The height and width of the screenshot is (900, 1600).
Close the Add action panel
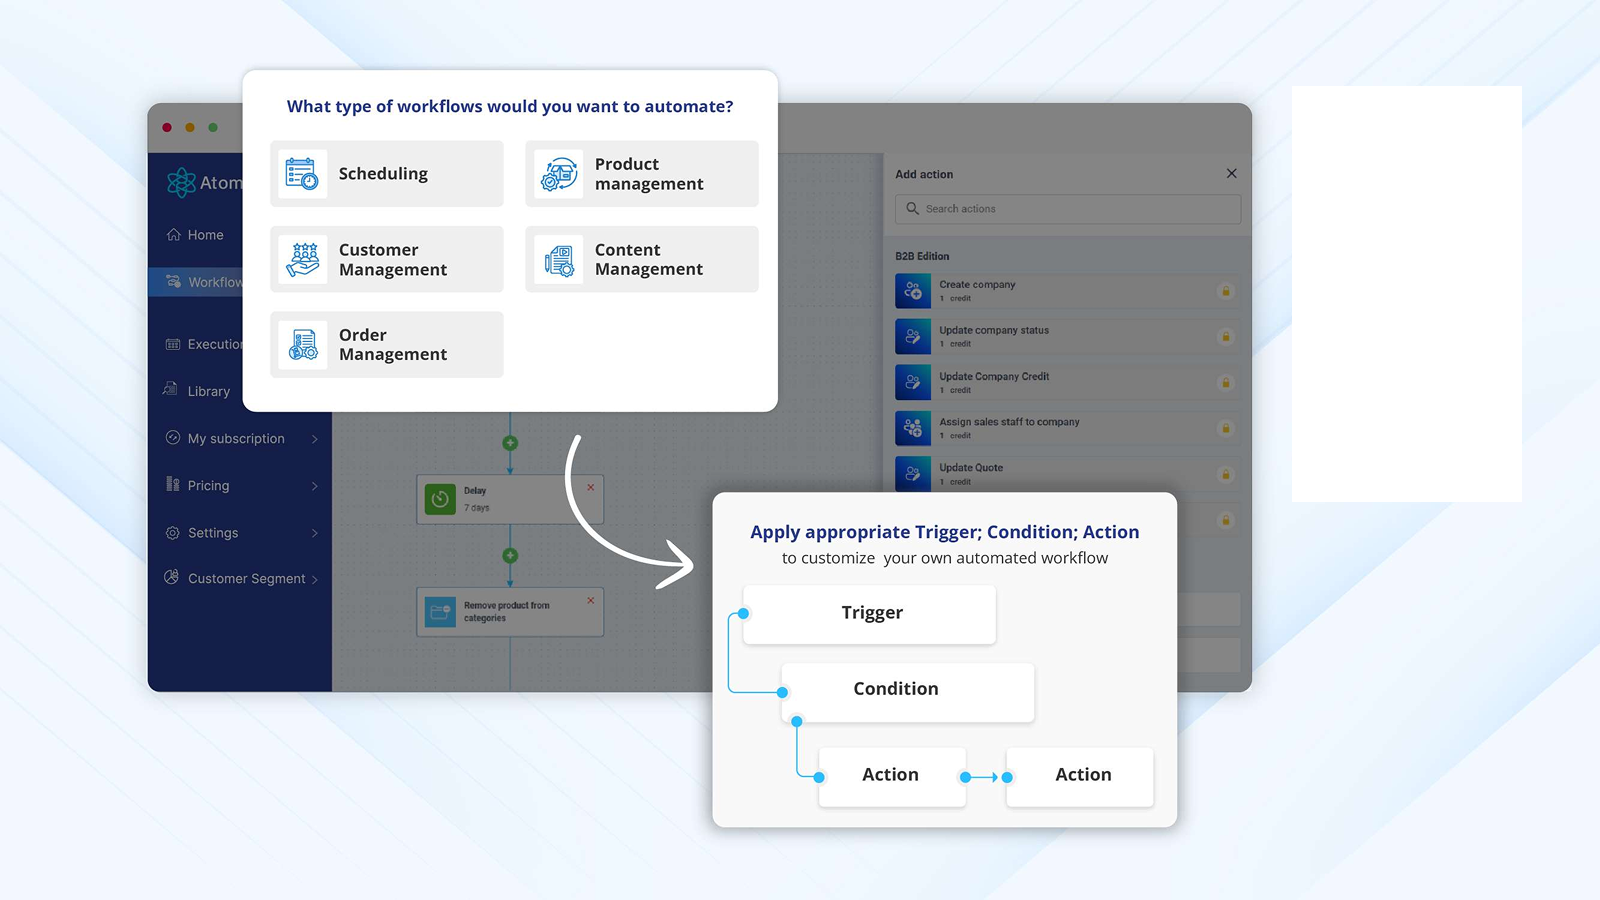[x=1231, y=174]
